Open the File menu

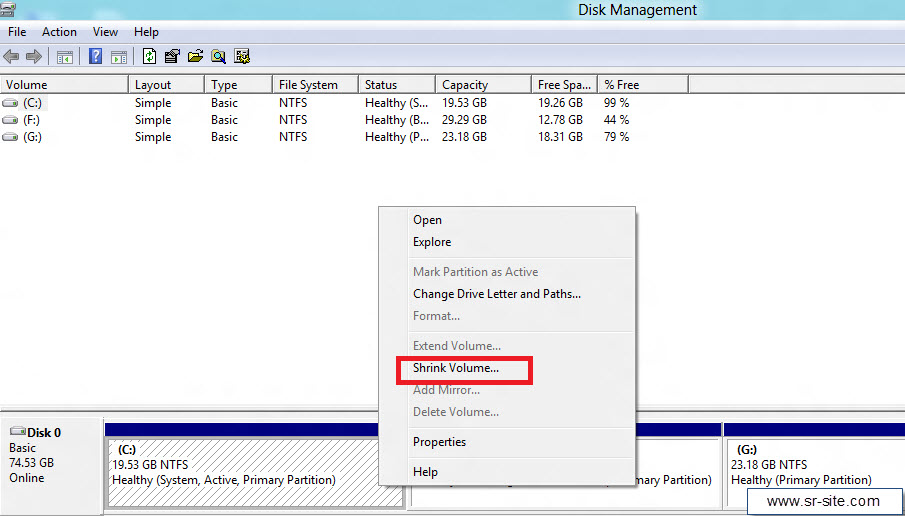[17, 32]
